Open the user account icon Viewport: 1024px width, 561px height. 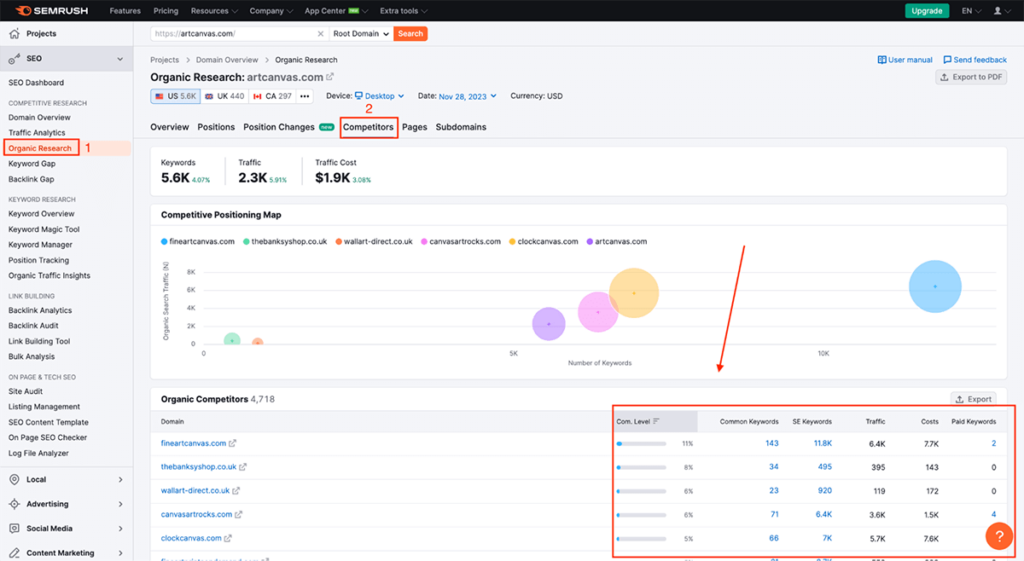click(x=997, y=10)
